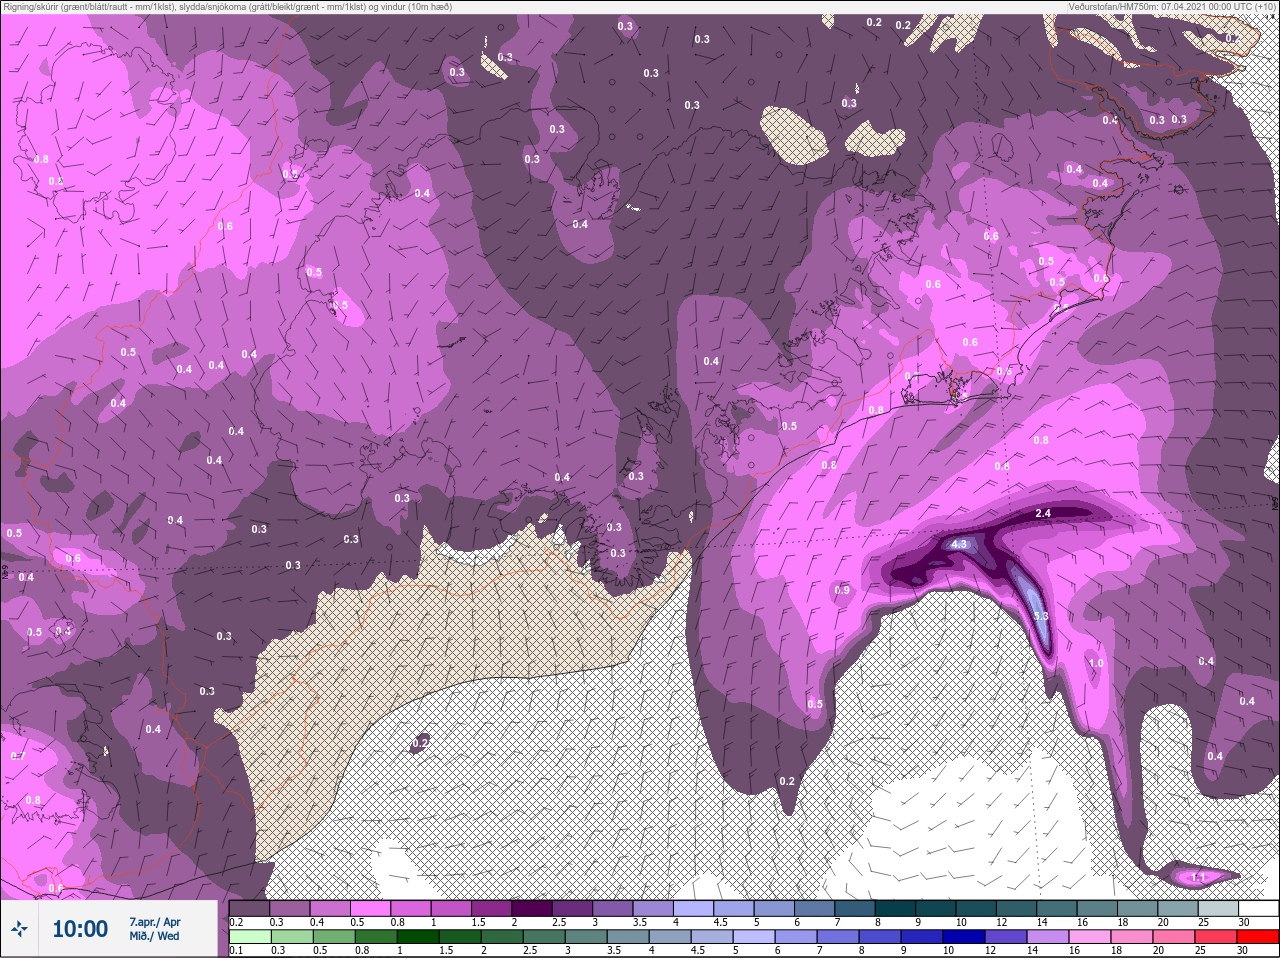Image resolution: width=1280 pixels, height=958 pixels.
Task: Click the 2.4 precipitation value on the map
Action: (1043, 513)
